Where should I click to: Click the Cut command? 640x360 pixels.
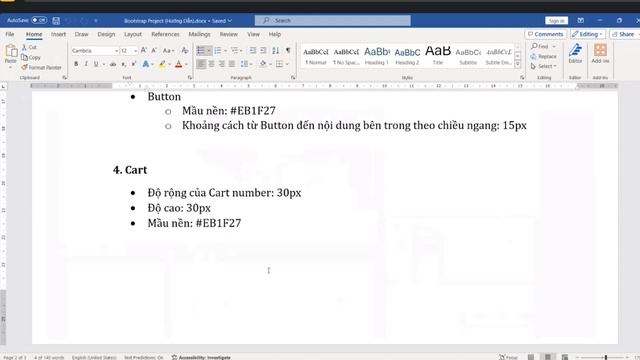point(29,47)
